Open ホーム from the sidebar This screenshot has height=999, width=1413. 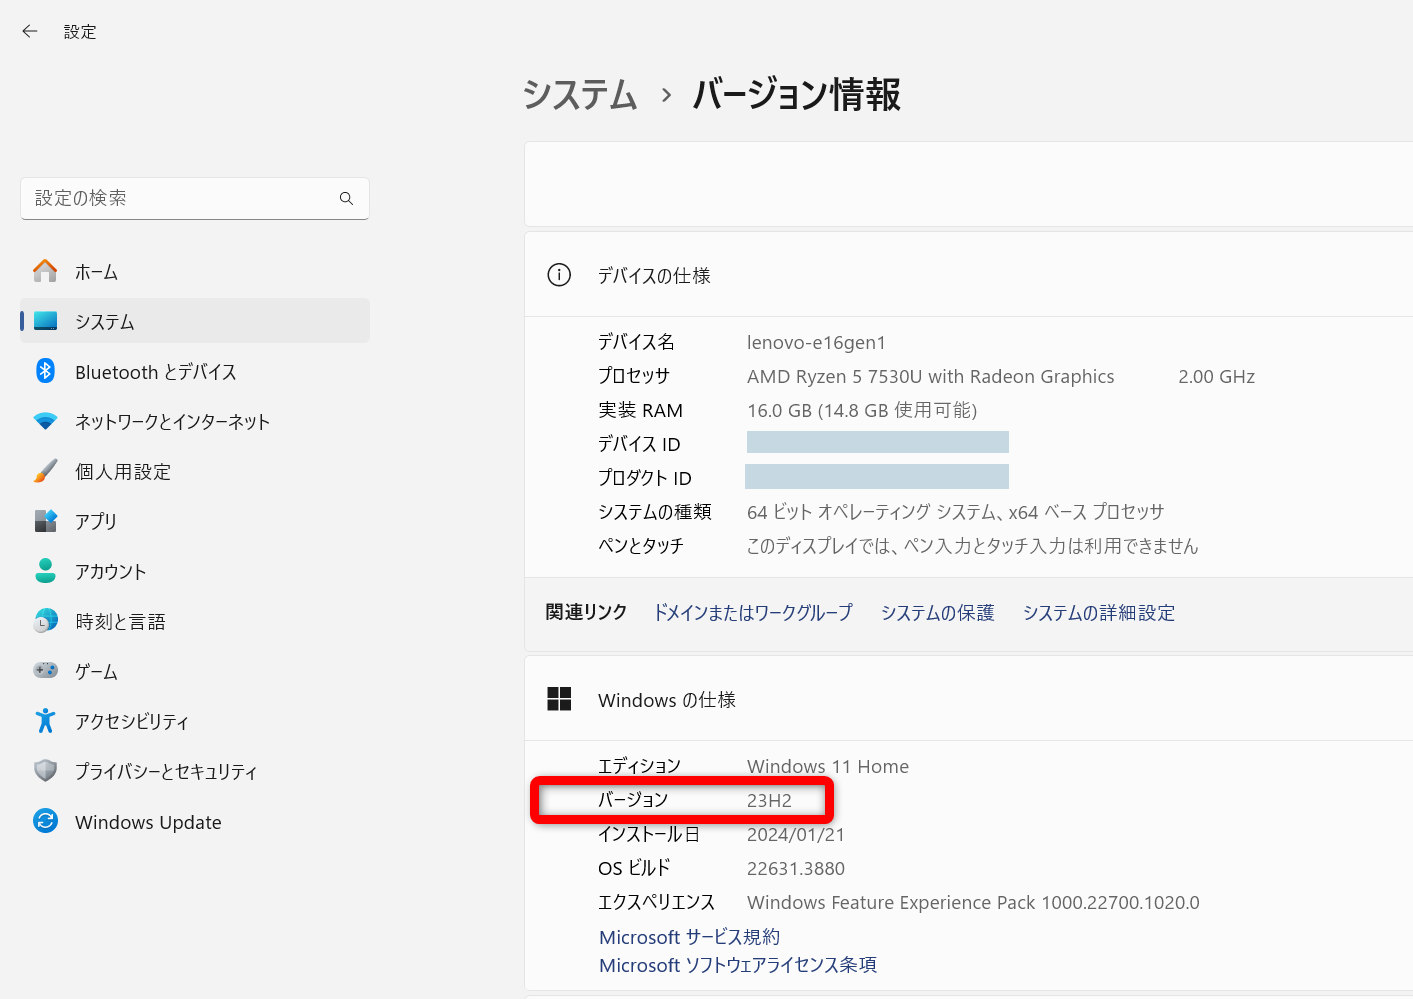click(95, 270)
